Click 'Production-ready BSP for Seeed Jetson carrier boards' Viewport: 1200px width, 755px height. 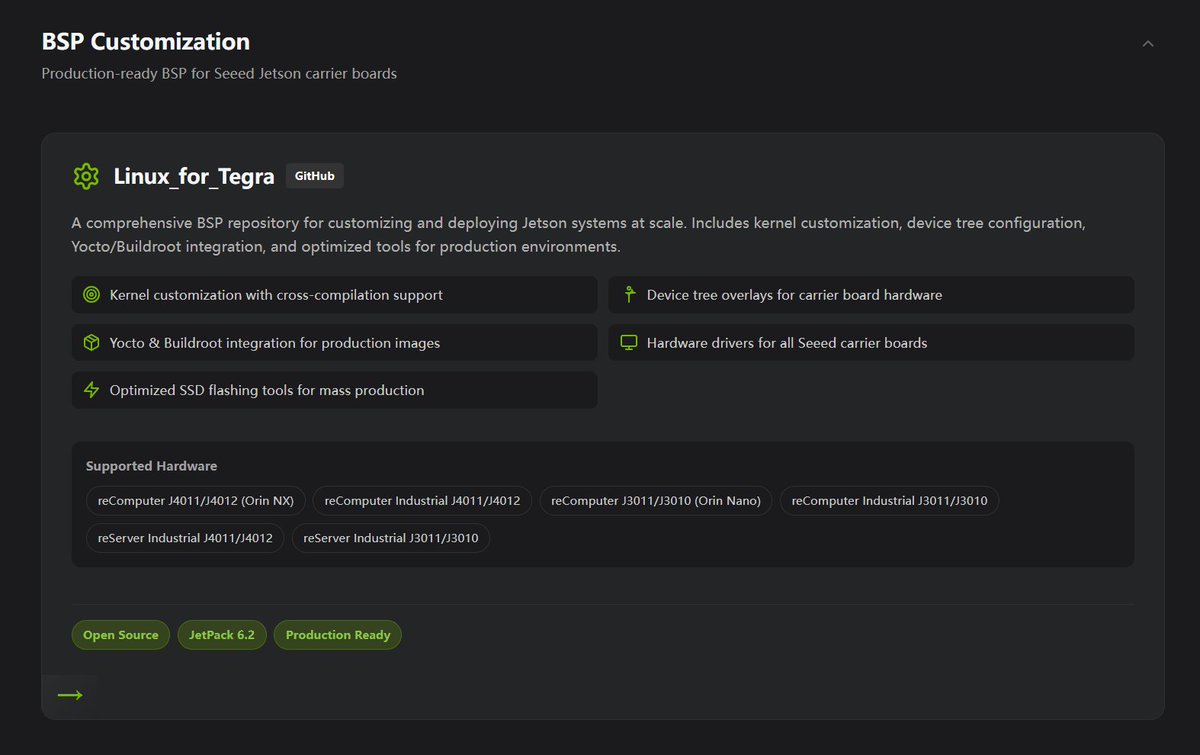tap(219, 73)
